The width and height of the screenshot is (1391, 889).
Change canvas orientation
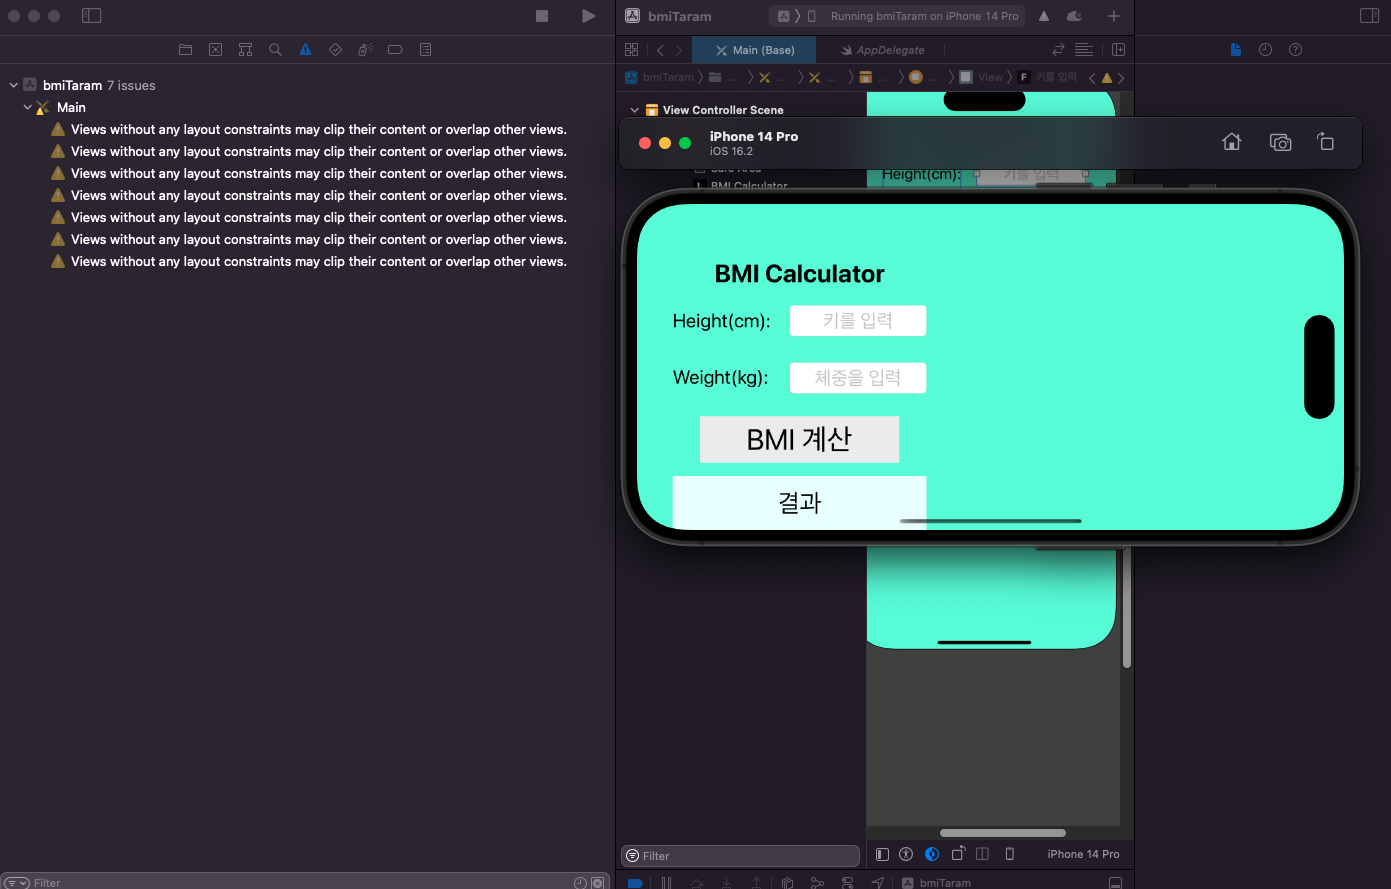pos(958,854)
